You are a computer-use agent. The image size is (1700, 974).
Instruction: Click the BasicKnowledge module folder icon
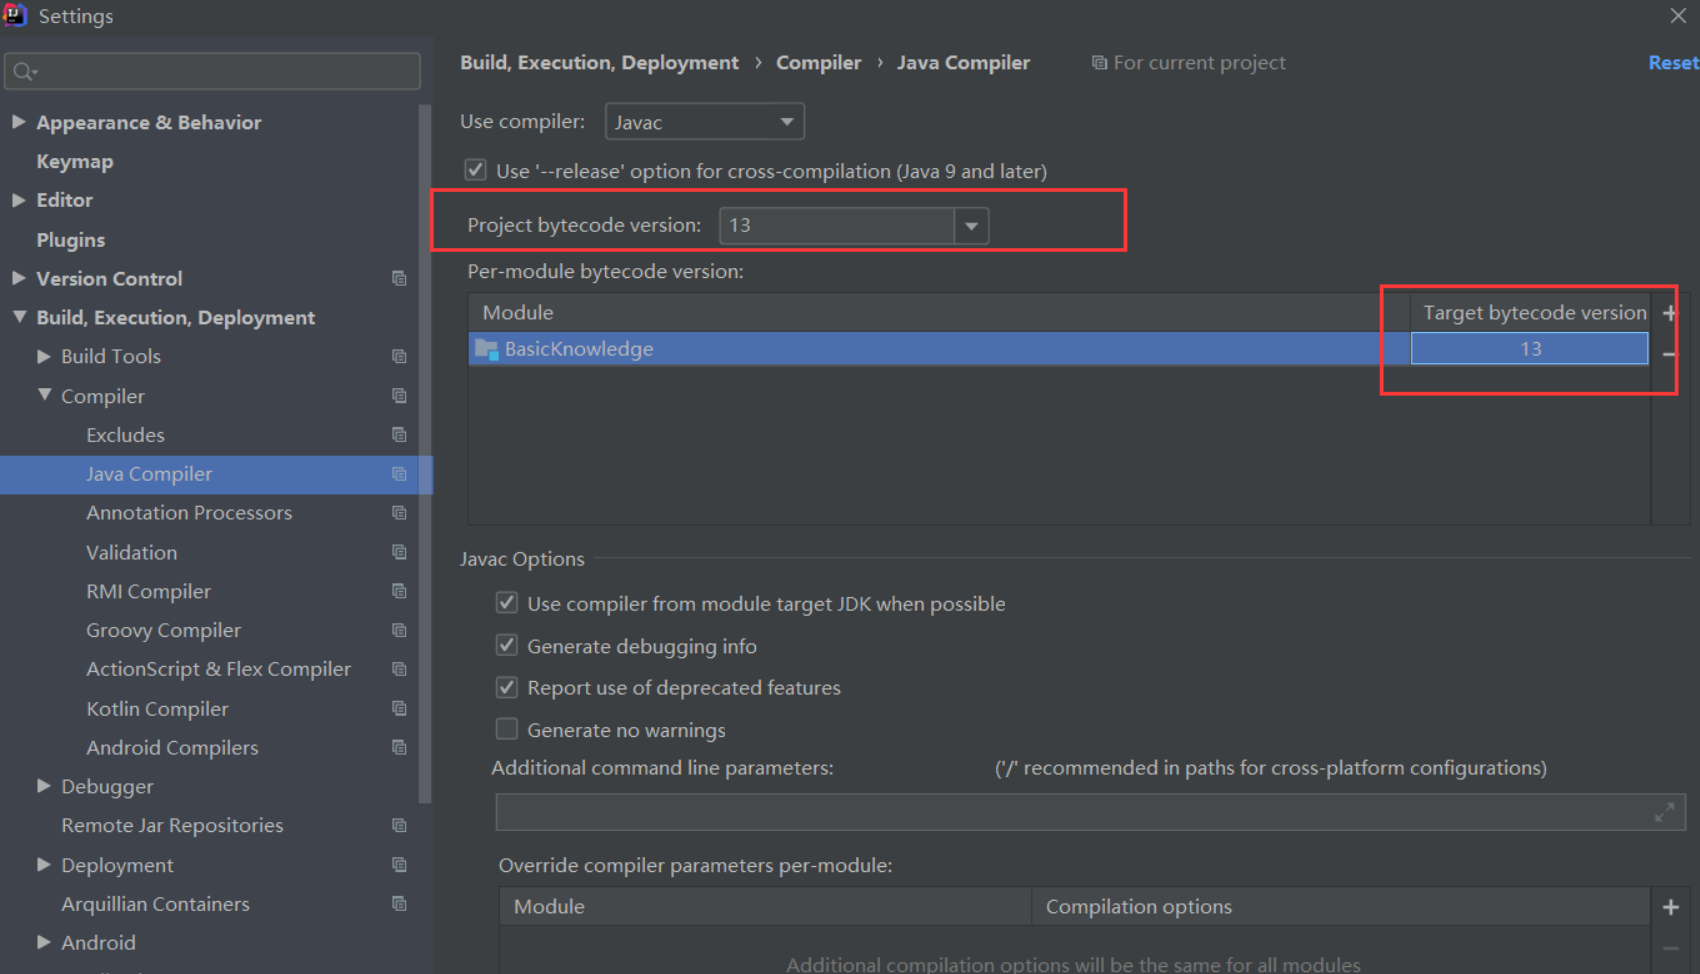[487, 349]
